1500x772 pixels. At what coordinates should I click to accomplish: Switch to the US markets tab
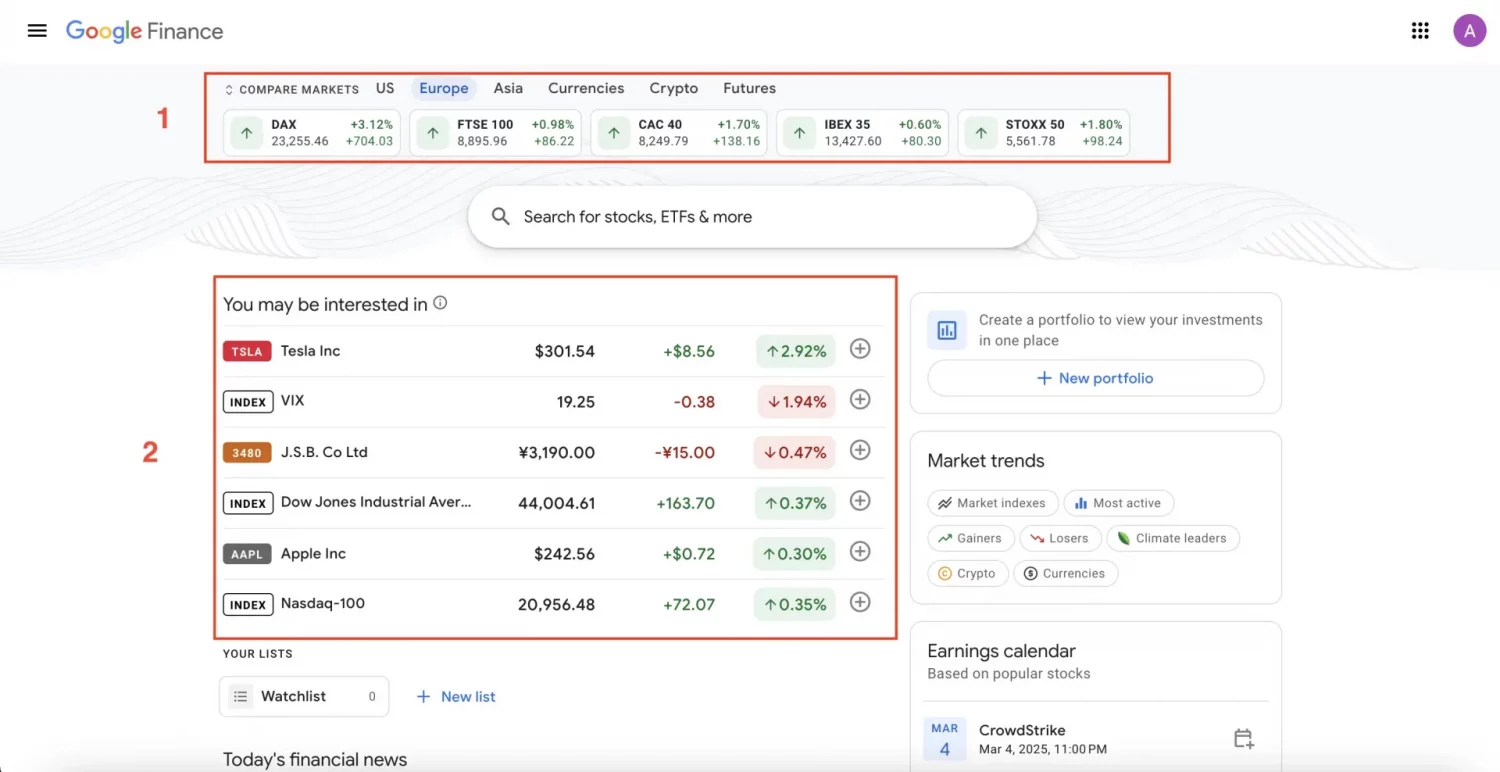pyautogui.click(x=385, y=88)
